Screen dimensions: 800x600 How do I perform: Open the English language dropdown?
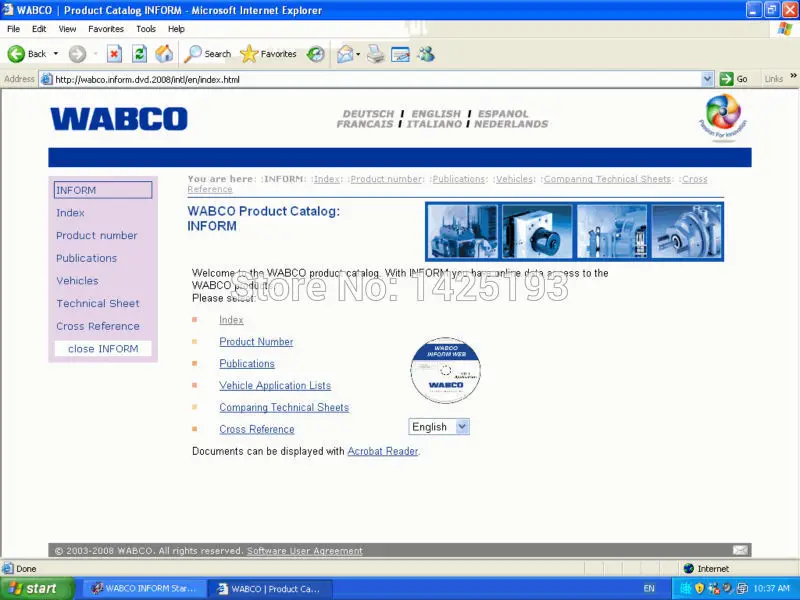pyautogui.click(x=439, y=427)
